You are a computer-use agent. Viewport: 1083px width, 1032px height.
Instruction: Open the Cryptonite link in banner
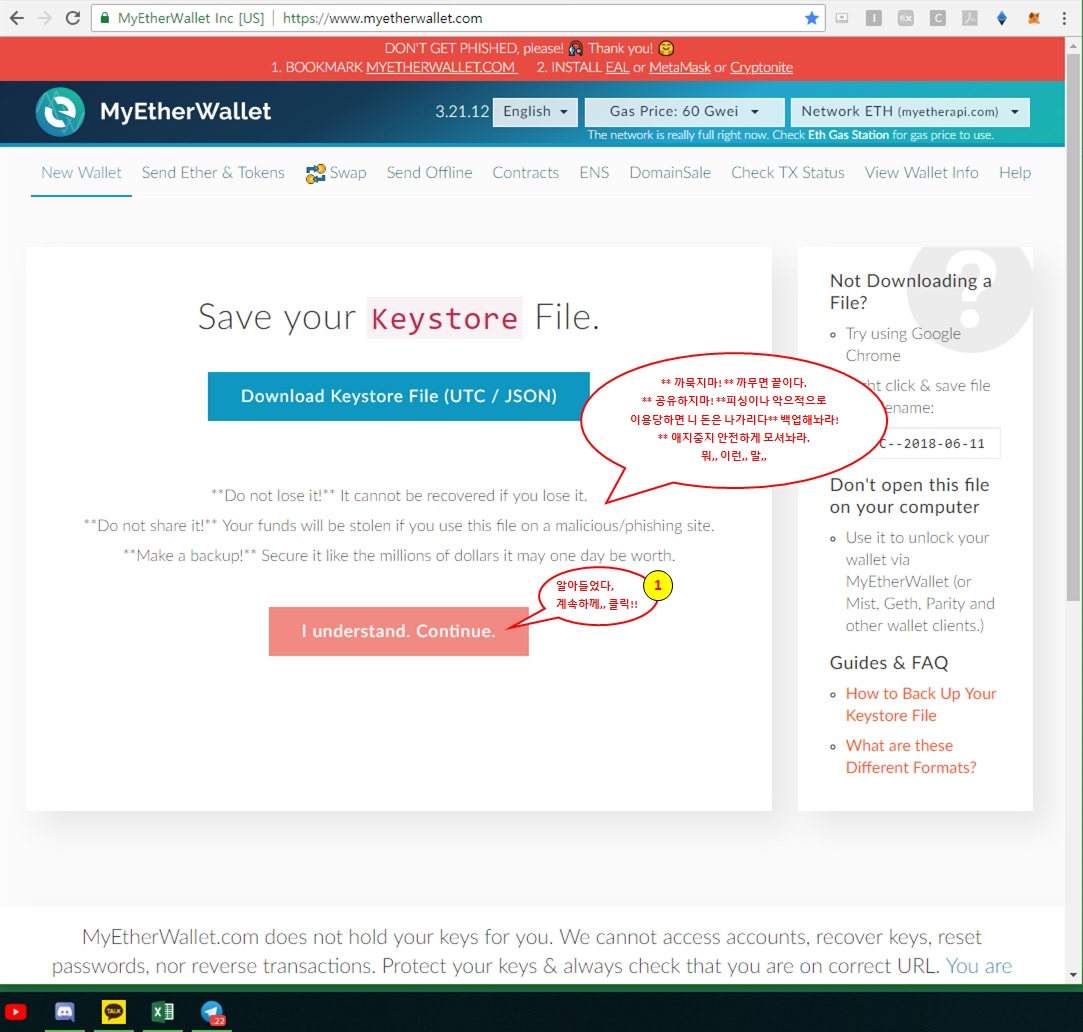(761, 67)
